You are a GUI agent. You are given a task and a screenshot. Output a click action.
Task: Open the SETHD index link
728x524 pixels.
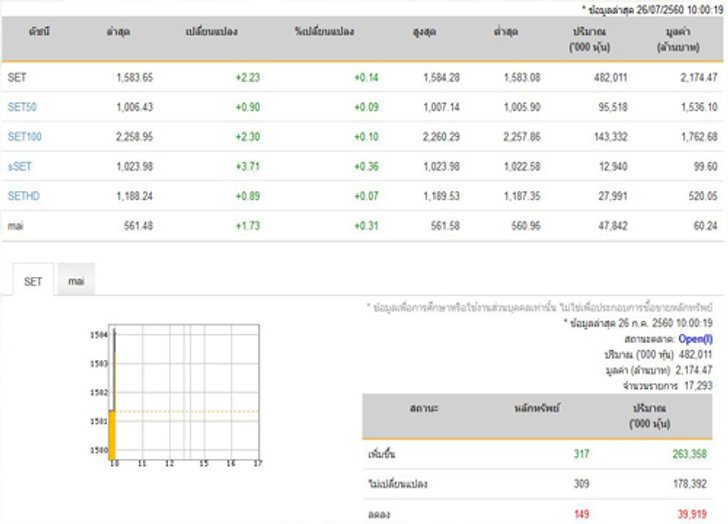pos(24,196)
